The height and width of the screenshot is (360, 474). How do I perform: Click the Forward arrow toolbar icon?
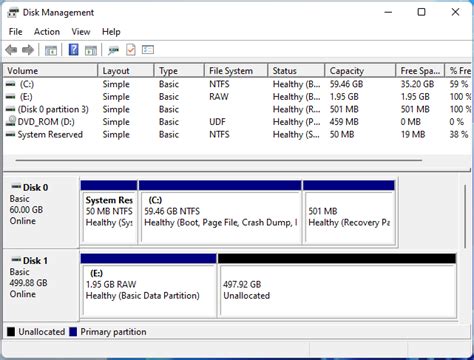point(28,50)
